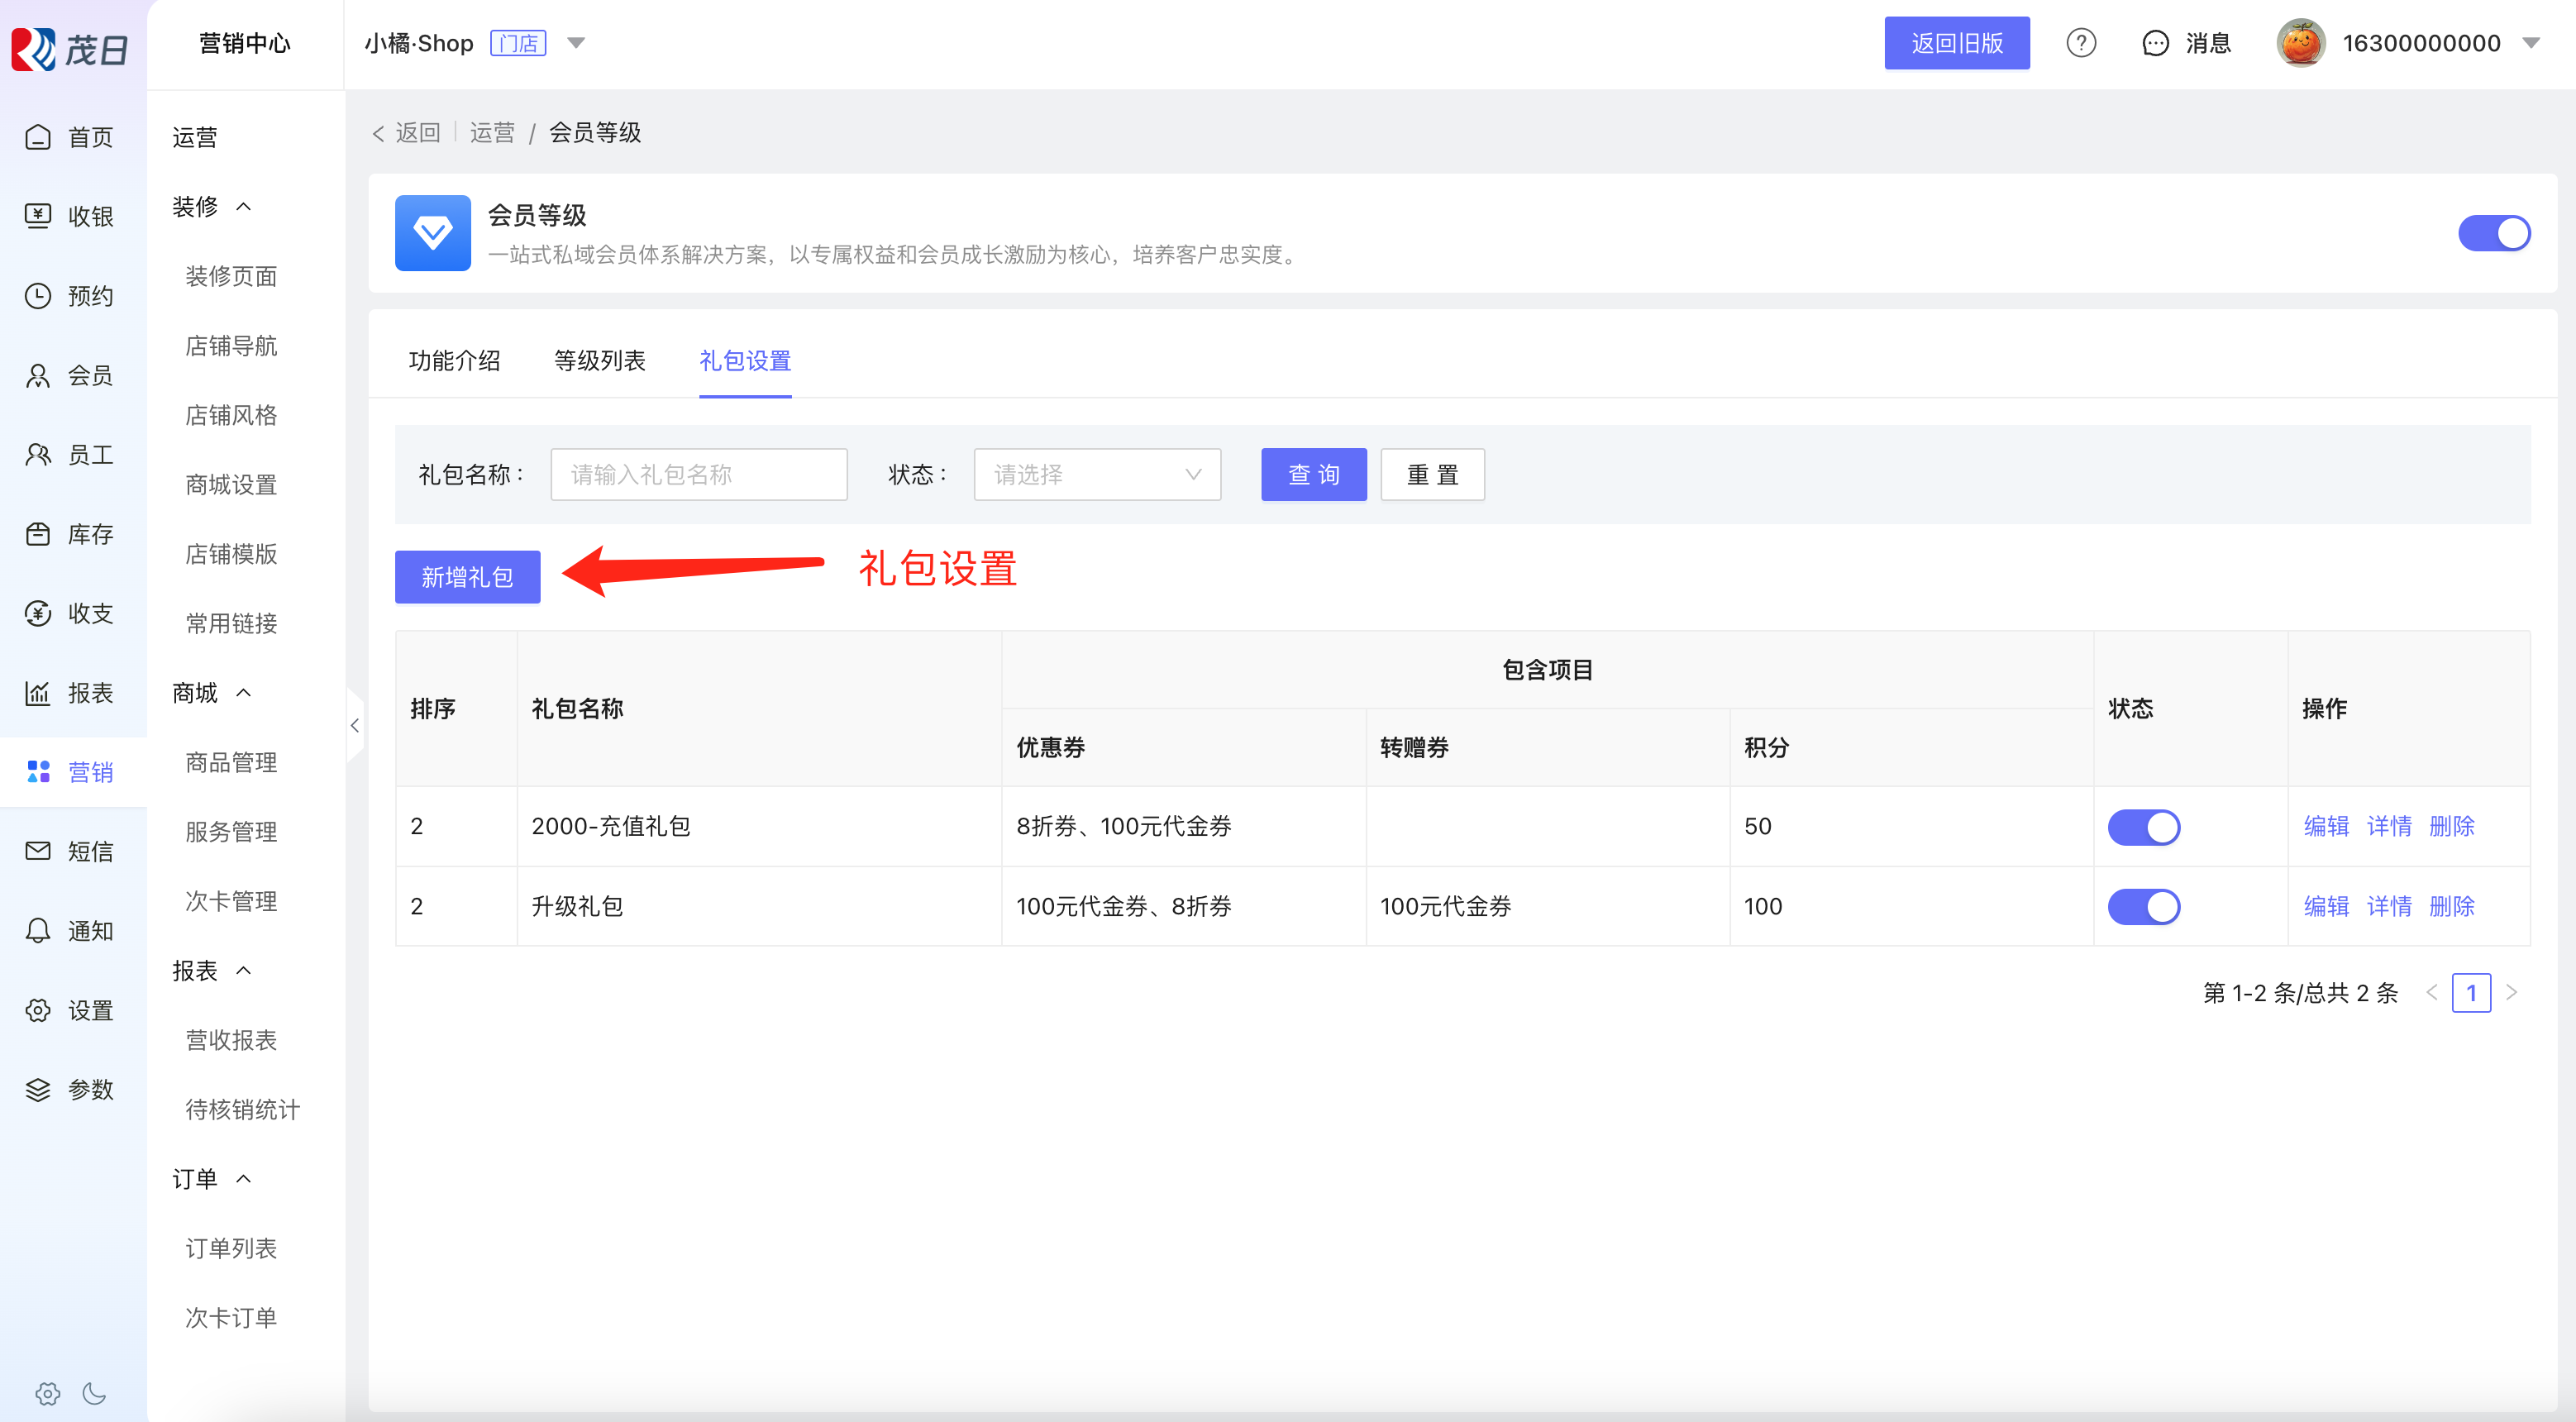Toggle the 升级礼包 status switch

pyautogui.click(x=2144, y=907)
